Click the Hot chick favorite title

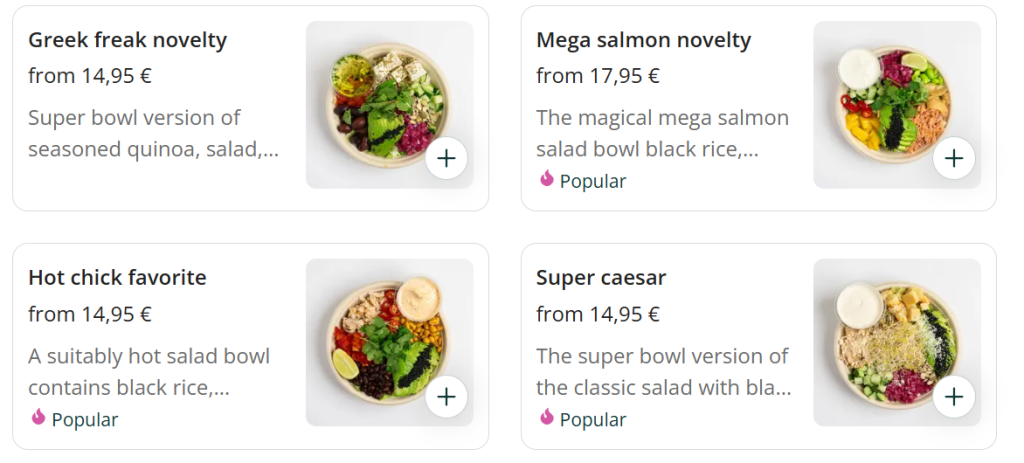click(117, 278)
